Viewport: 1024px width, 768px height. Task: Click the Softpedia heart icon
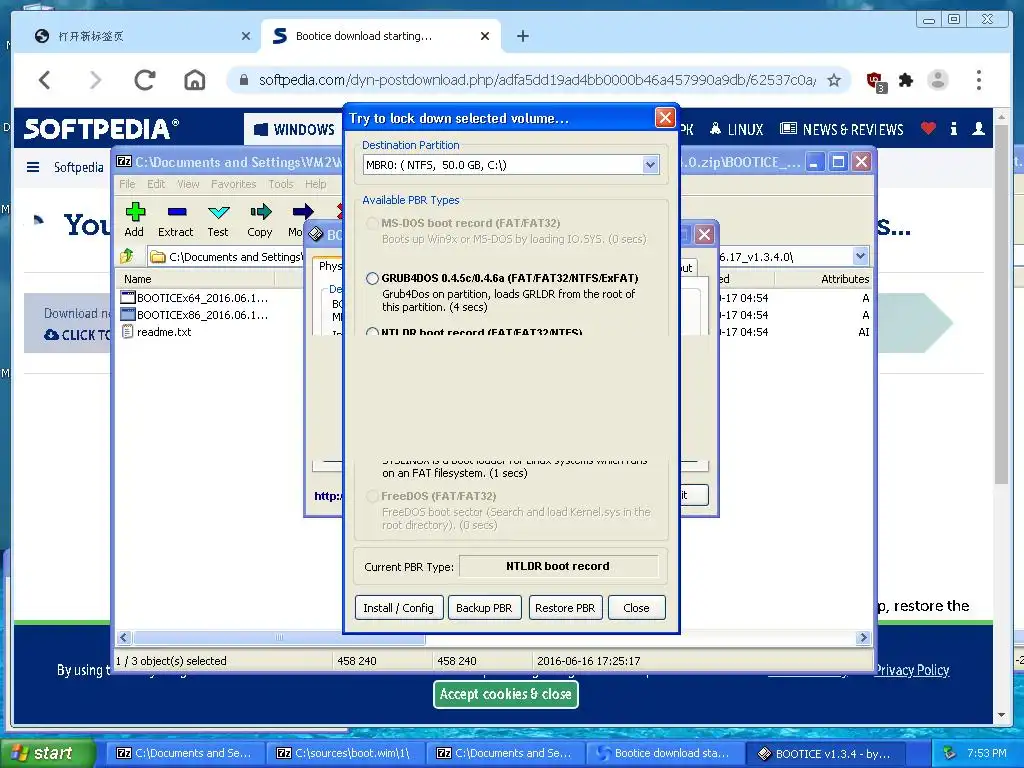(928, 128)
